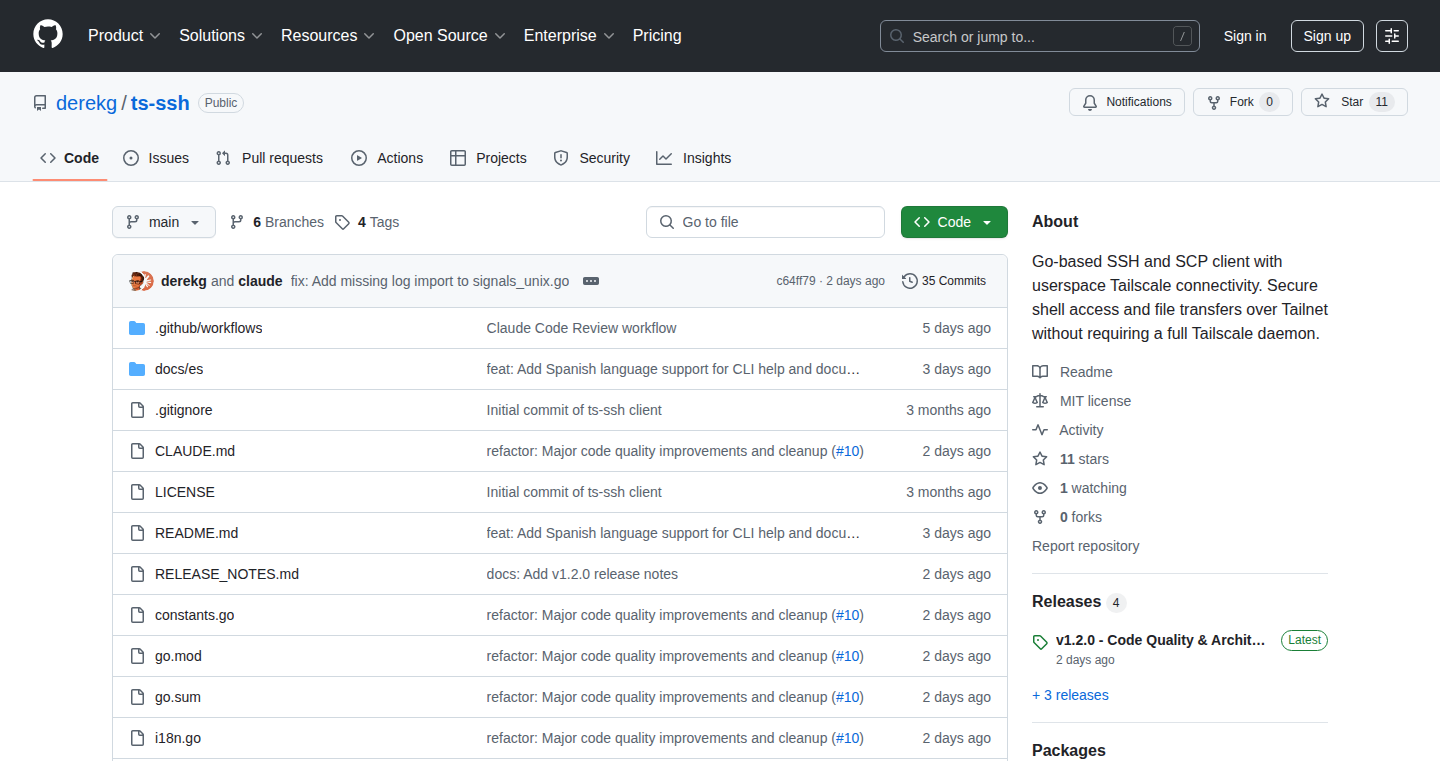This screenshot has width=1440, height=761.
Task: Open the Pricing link in header
Action: coord(657,36)
